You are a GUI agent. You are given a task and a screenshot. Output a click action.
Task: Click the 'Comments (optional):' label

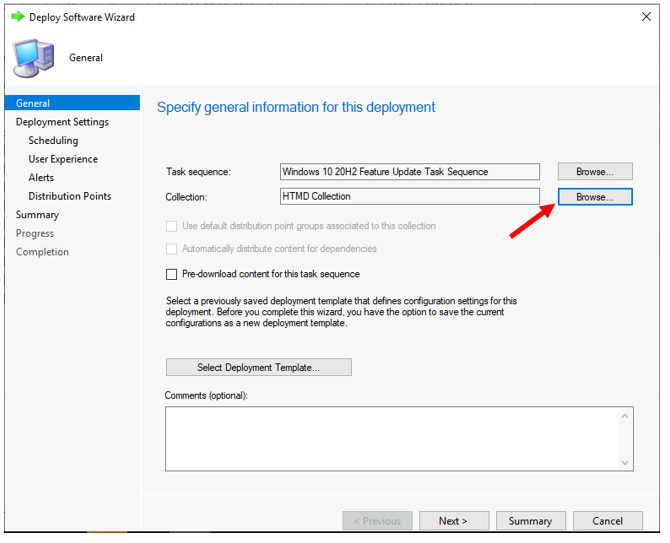click(x=206, y=396)
